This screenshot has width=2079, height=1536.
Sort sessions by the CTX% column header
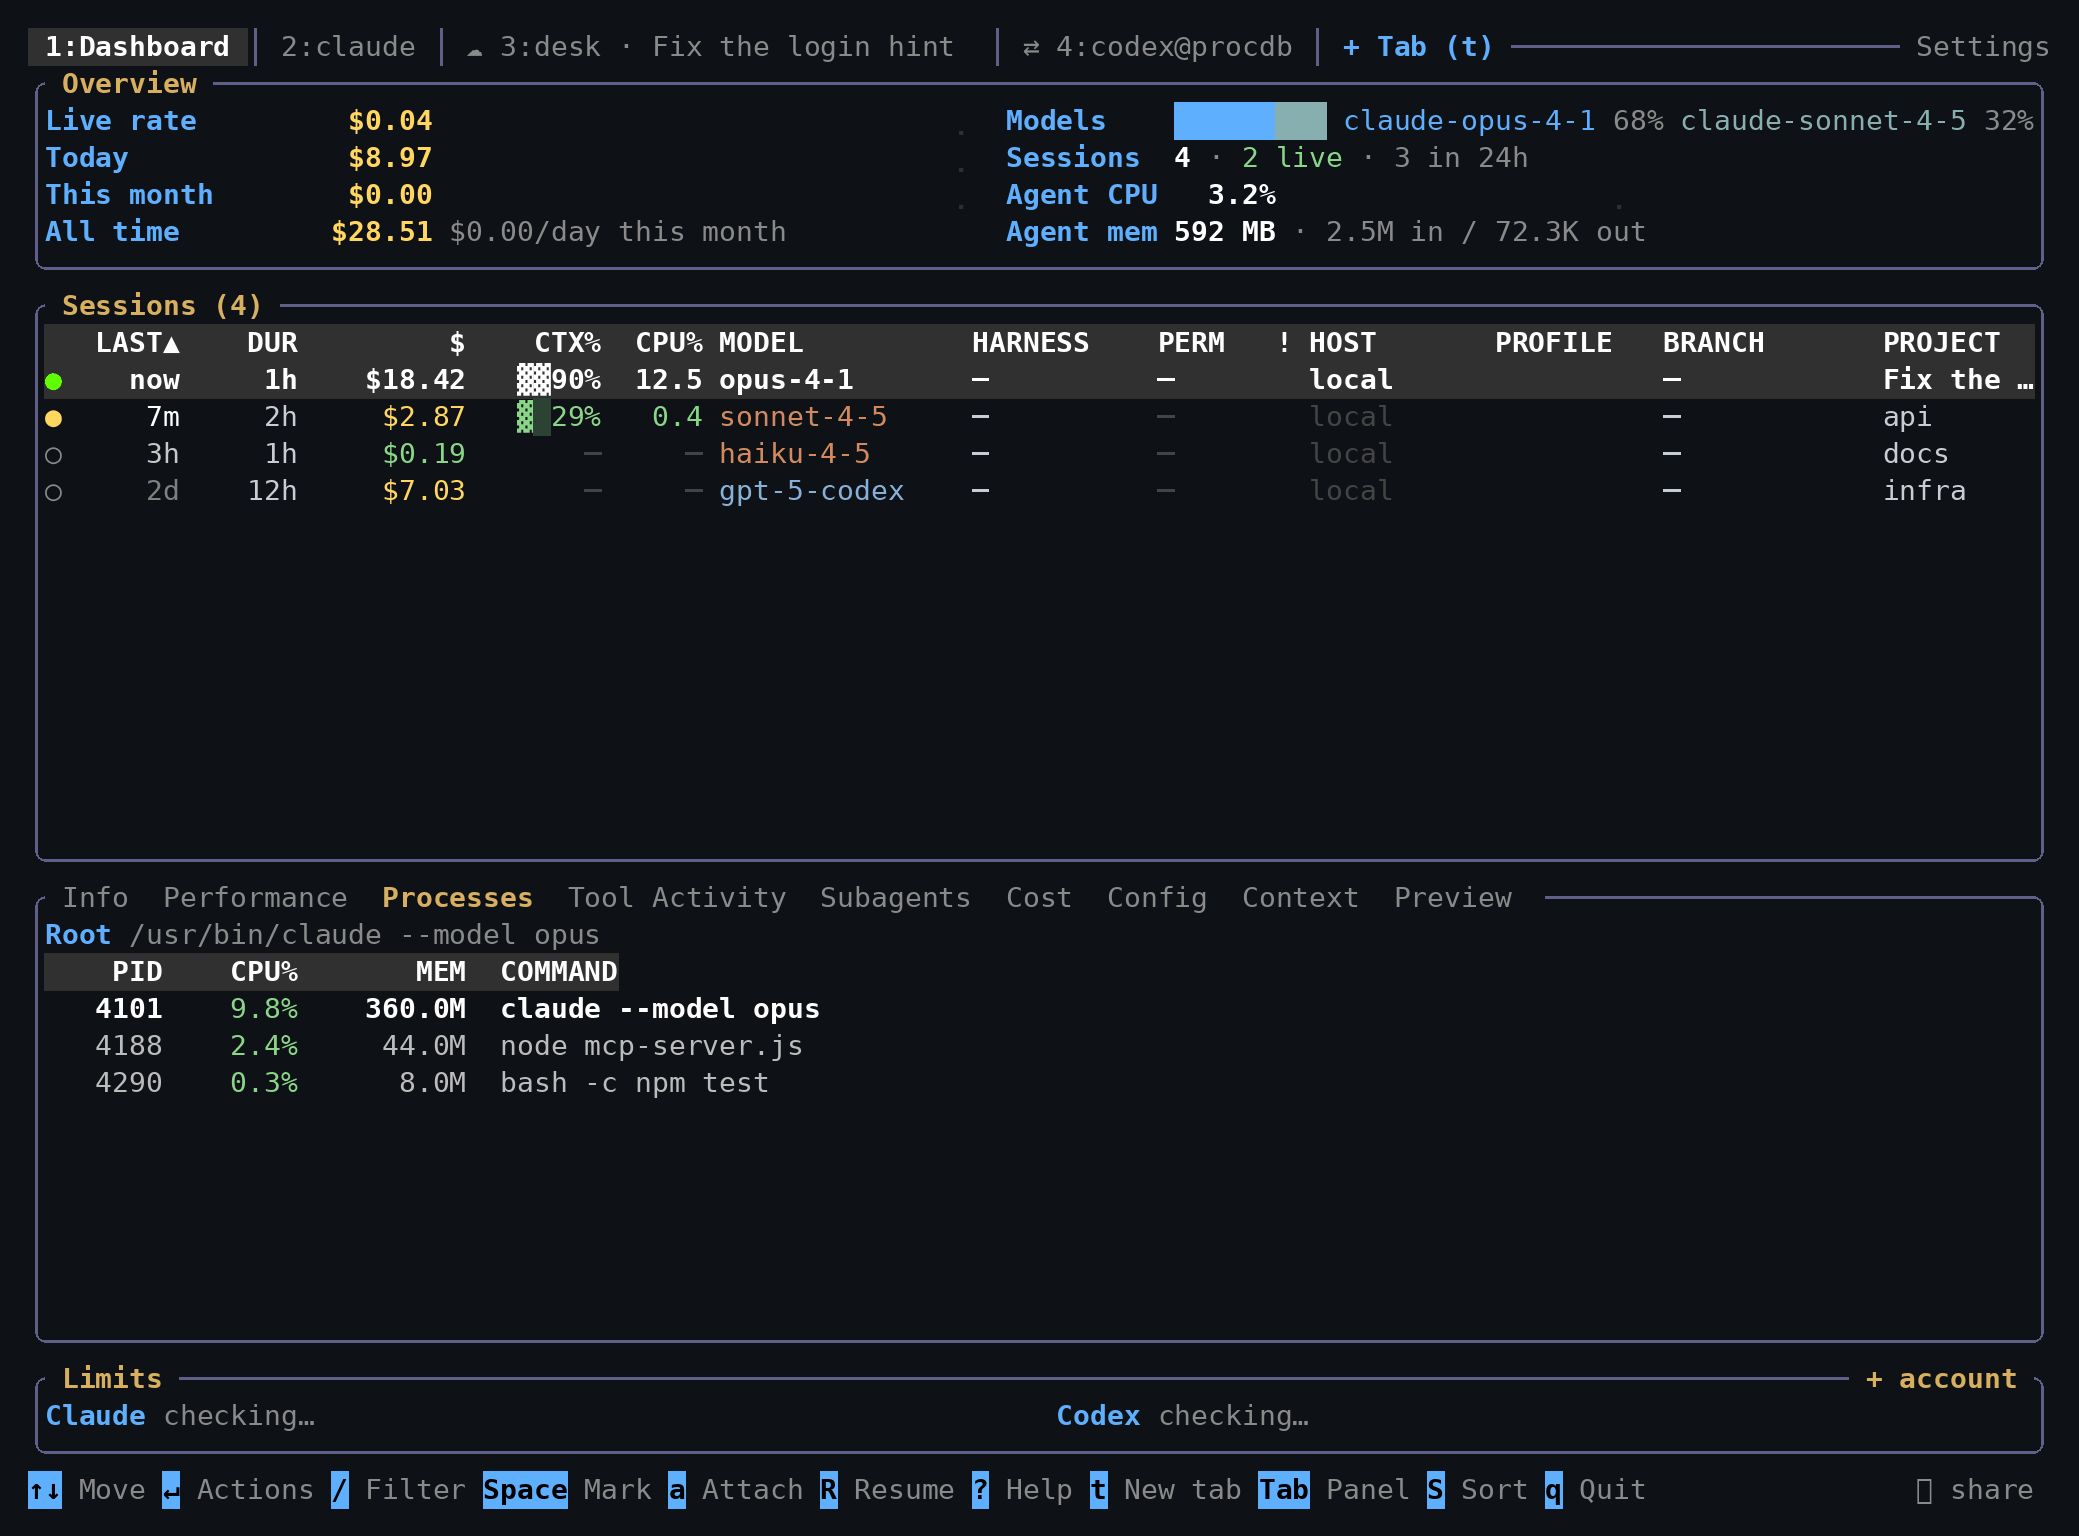[x=567, y=343]
